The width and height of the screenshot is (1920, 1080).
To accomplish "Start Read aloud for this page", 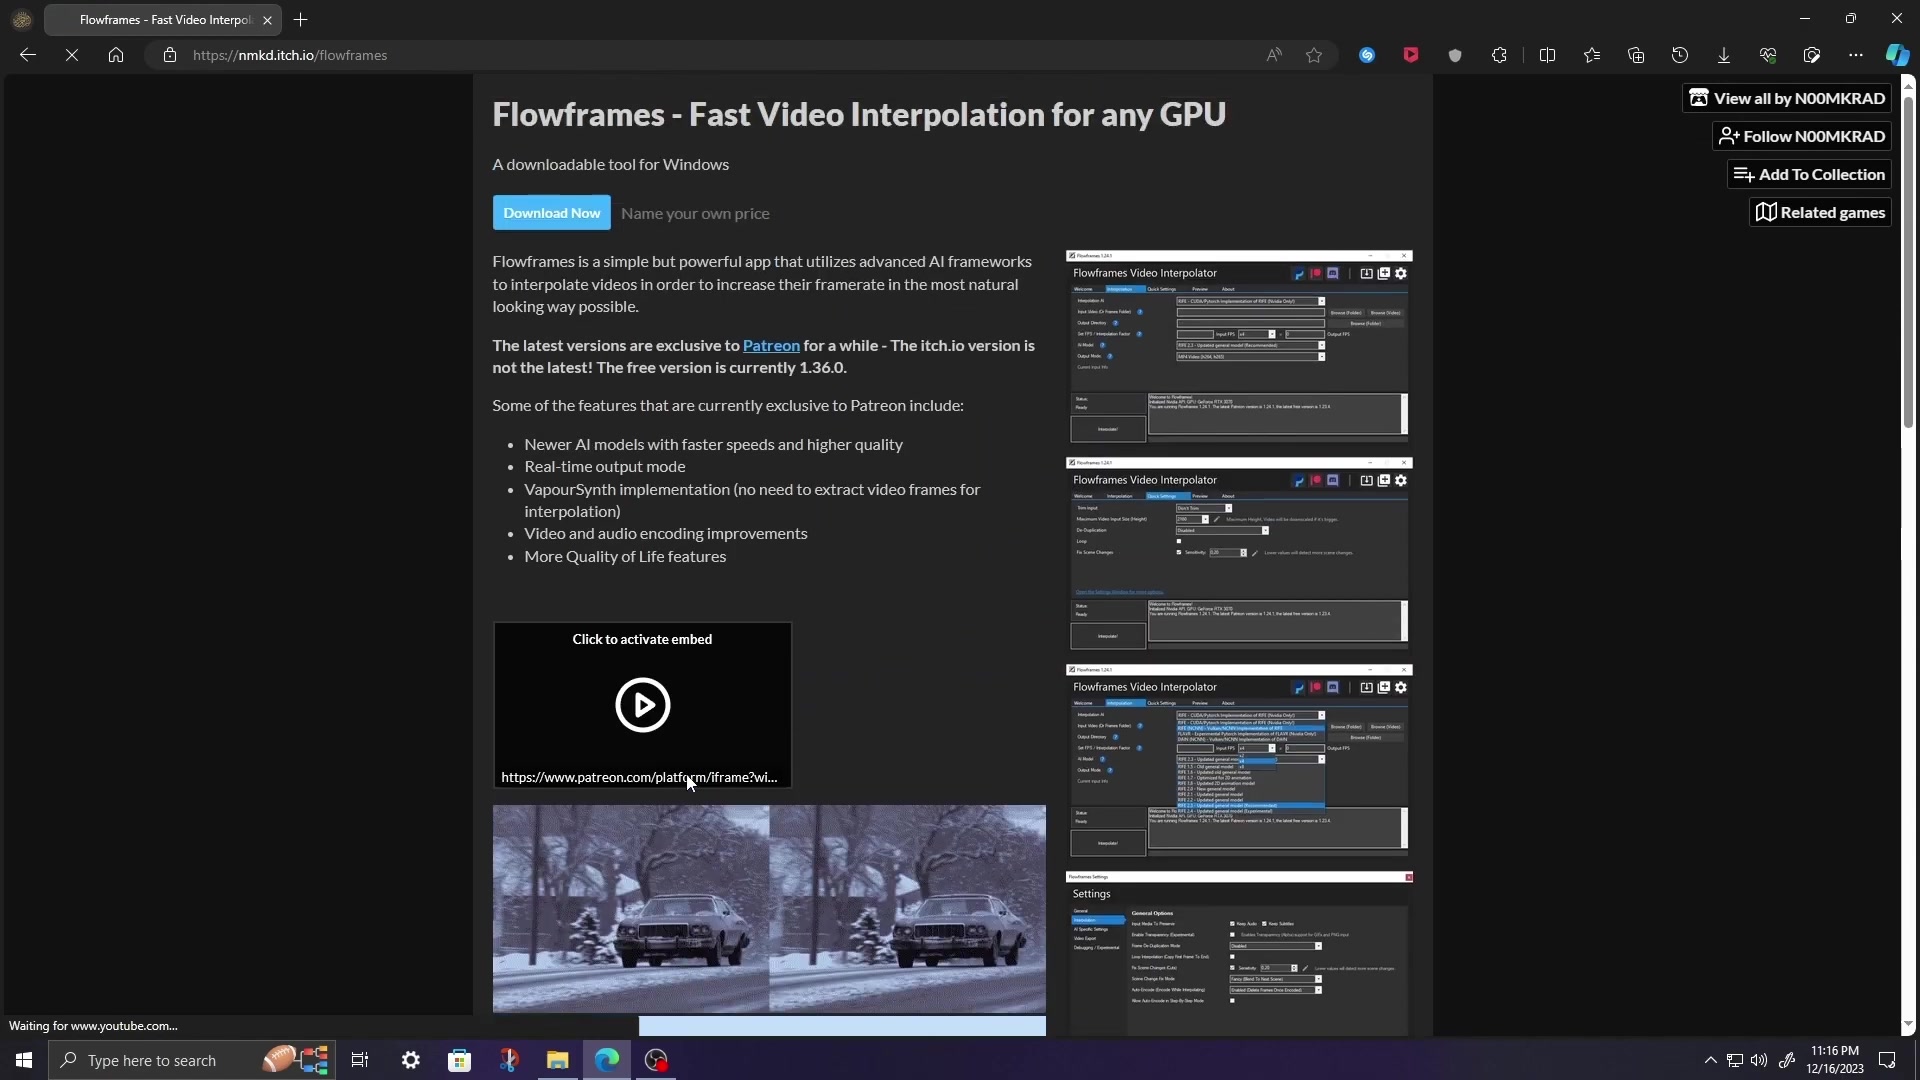I will (1273, 55).
